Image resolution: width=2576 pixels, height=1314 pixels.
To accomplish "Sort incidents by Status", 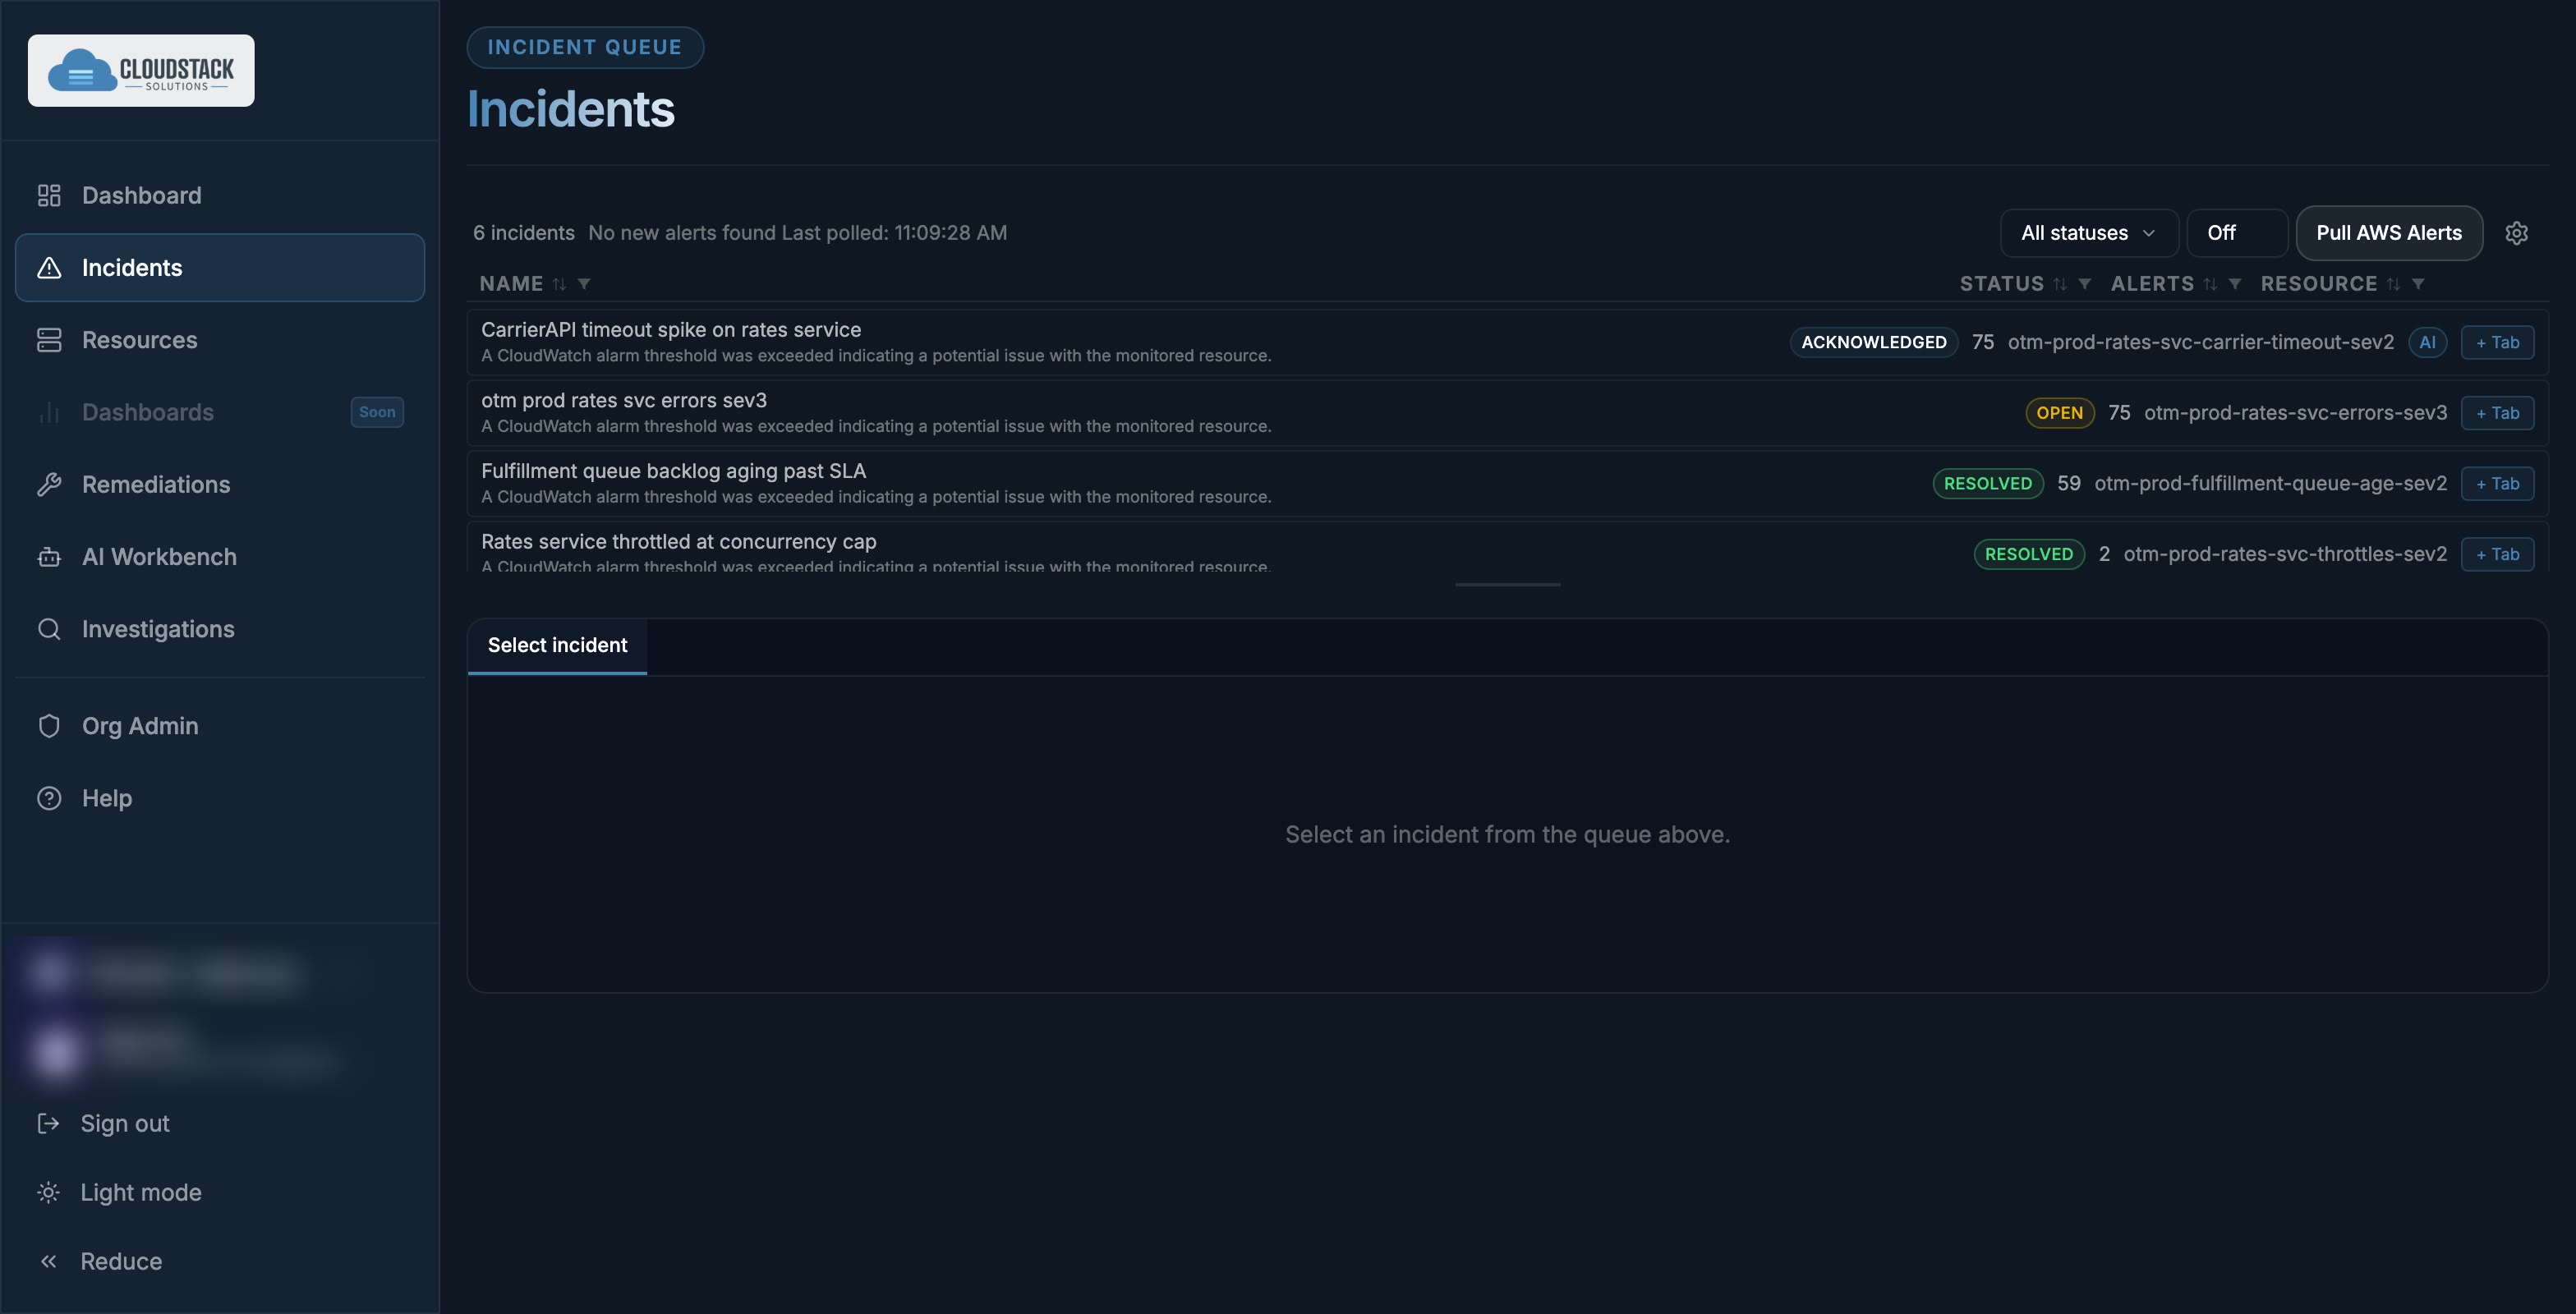I will (2060, 284).
